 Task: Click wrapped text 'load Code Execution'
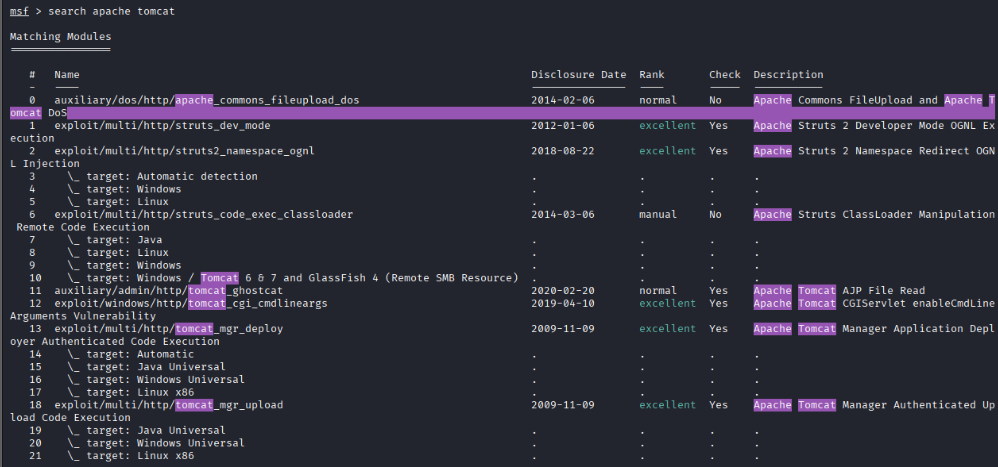point(70,418)
